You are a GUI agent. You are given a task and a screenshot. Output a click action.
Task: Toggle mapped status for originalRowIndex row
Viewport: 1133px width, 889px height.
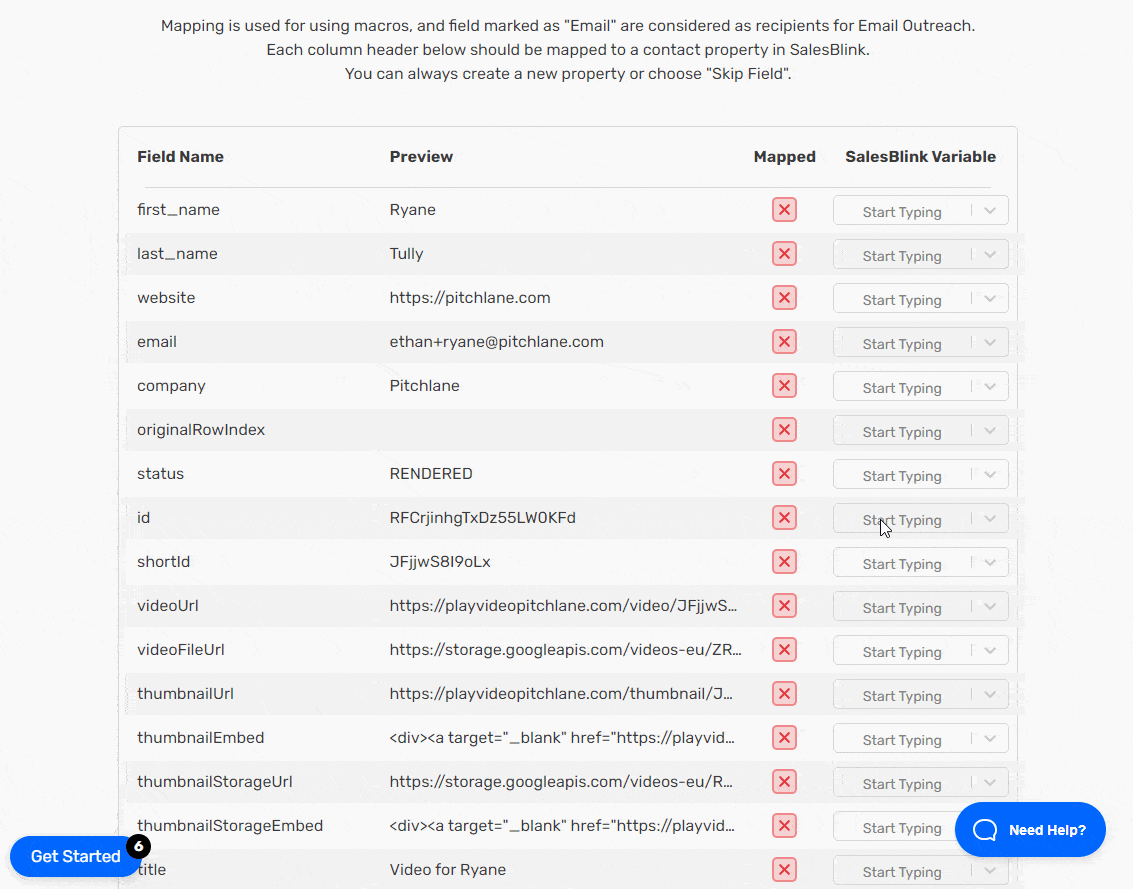pyautogui.click(x=784, y=430)
